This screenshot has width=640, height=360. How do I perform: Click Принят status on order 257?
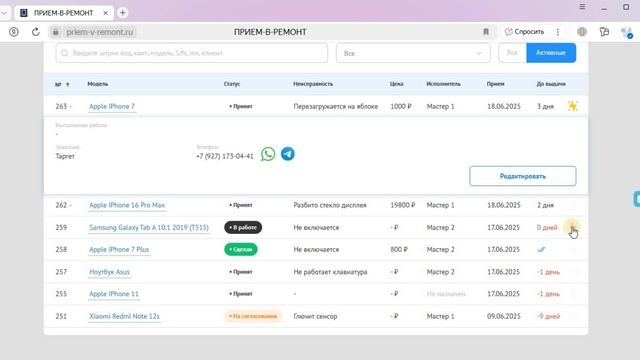tap(241, 272)
